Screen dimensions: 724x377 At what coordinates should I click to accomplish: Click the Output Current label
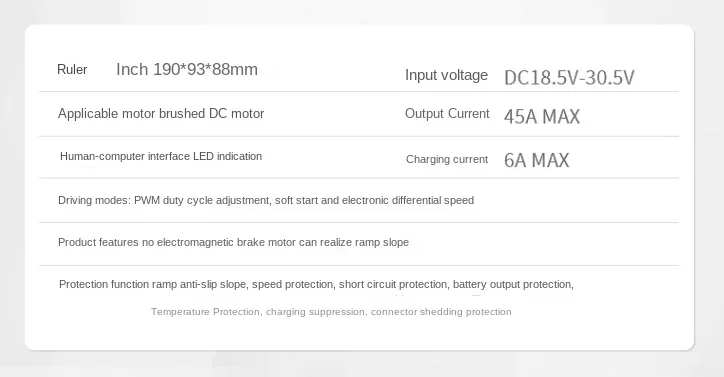(x=447, y=114)
